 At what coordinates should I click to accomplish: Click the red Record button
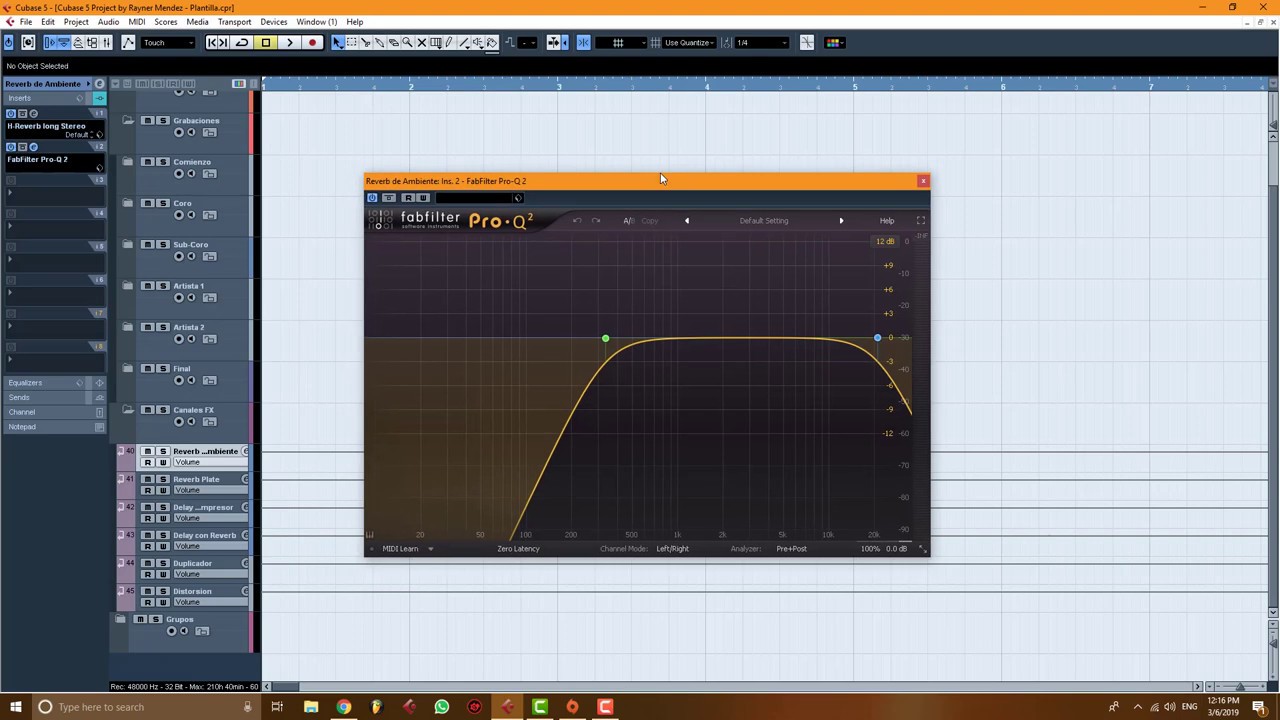[x=312, y=42]
